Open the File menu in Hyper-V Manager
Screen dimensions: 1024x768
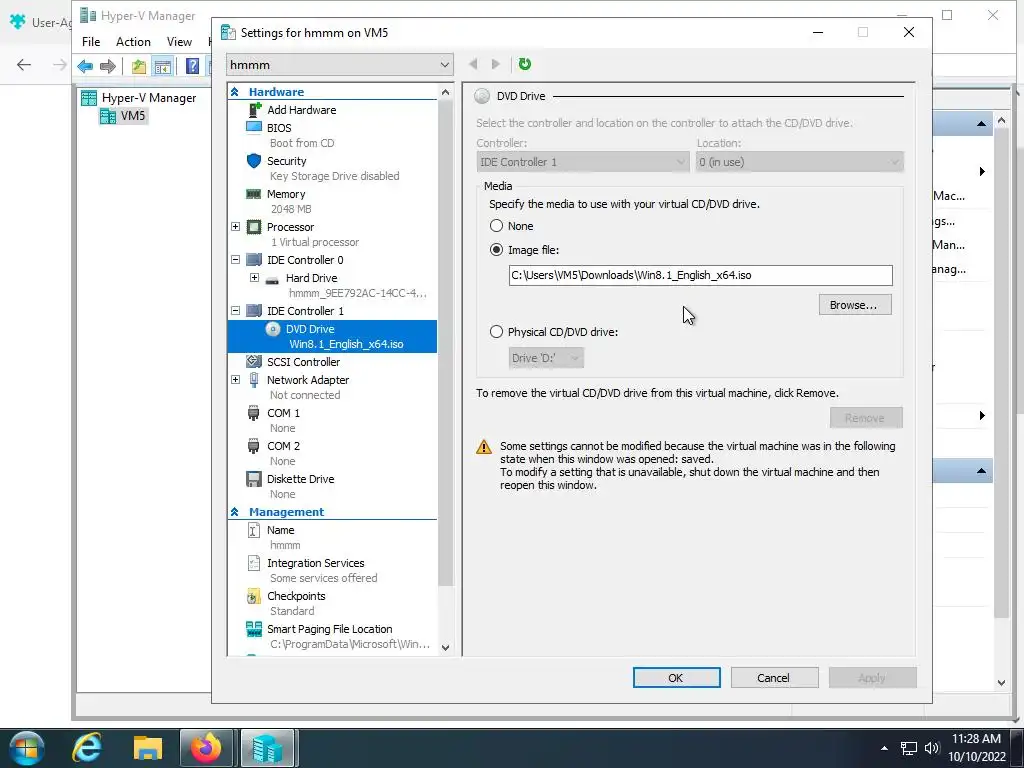pos(91,42)
